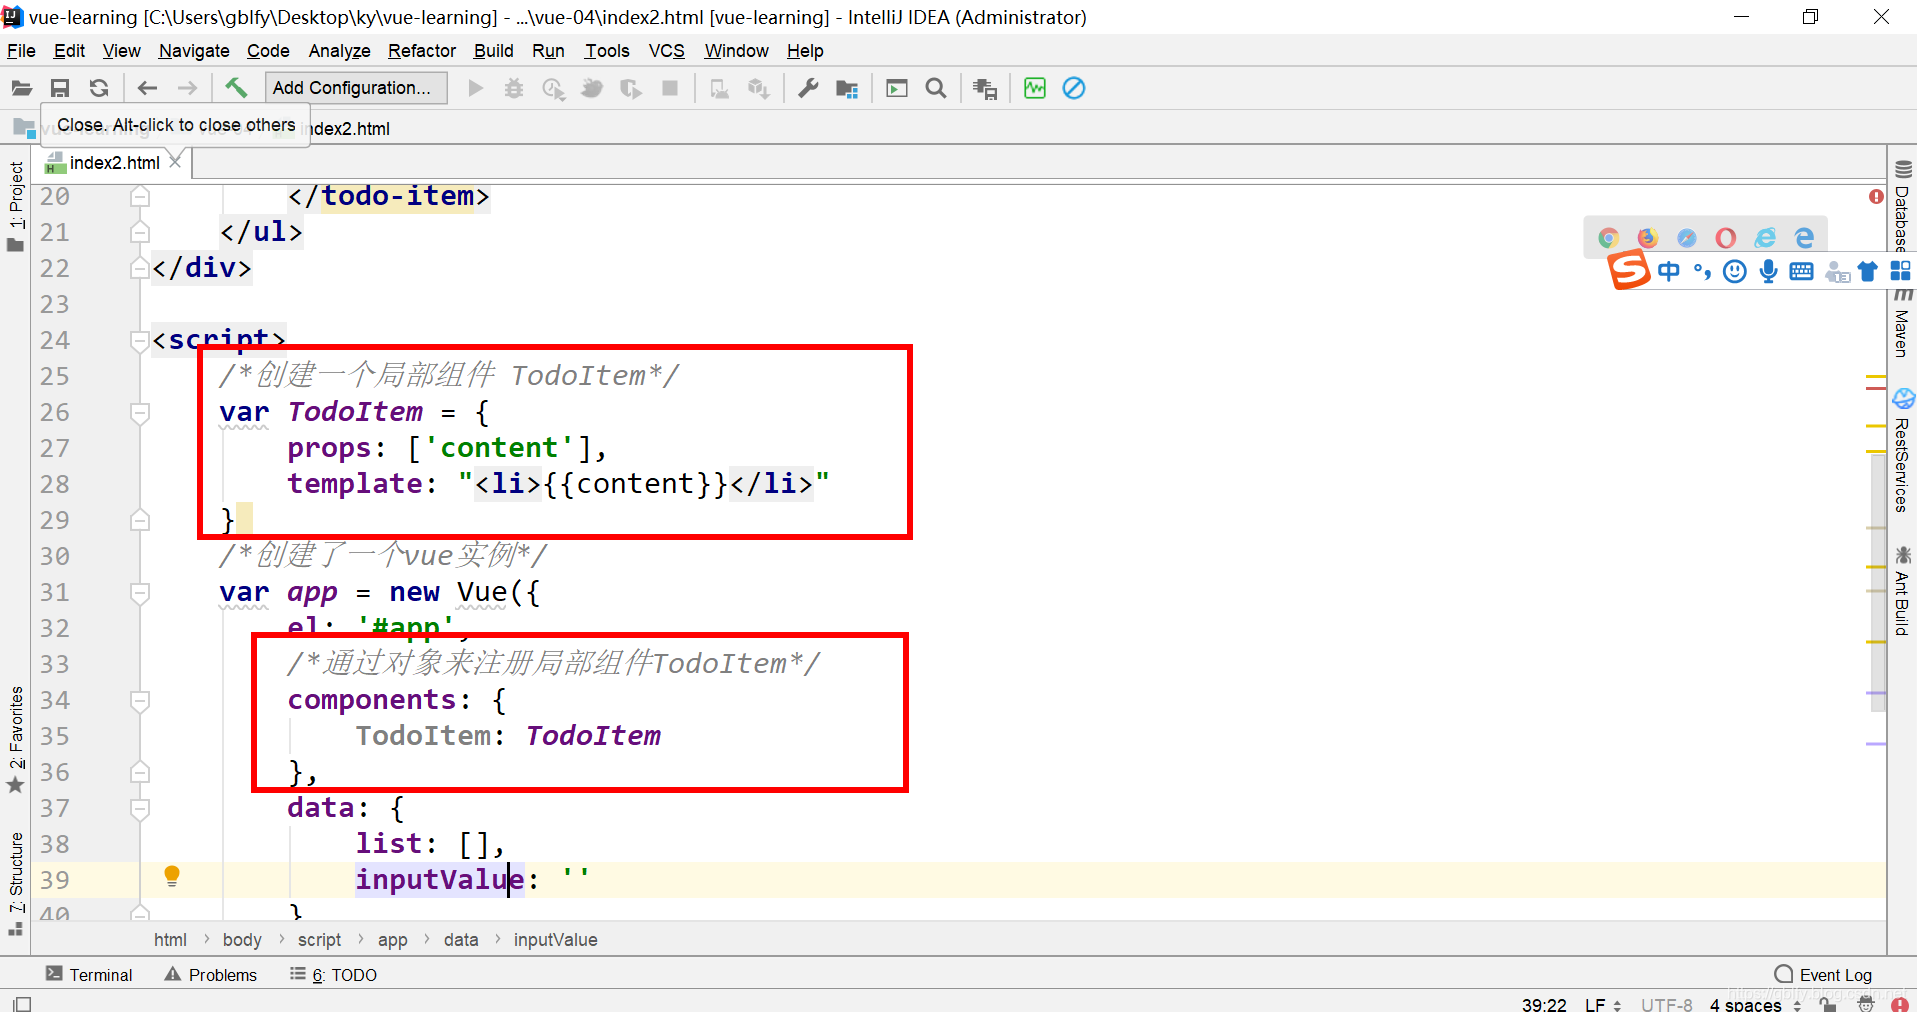The height and width of the screenshot is (1012, 1917).
Task: Open the TODO tool window
Action: coord(334,975)
